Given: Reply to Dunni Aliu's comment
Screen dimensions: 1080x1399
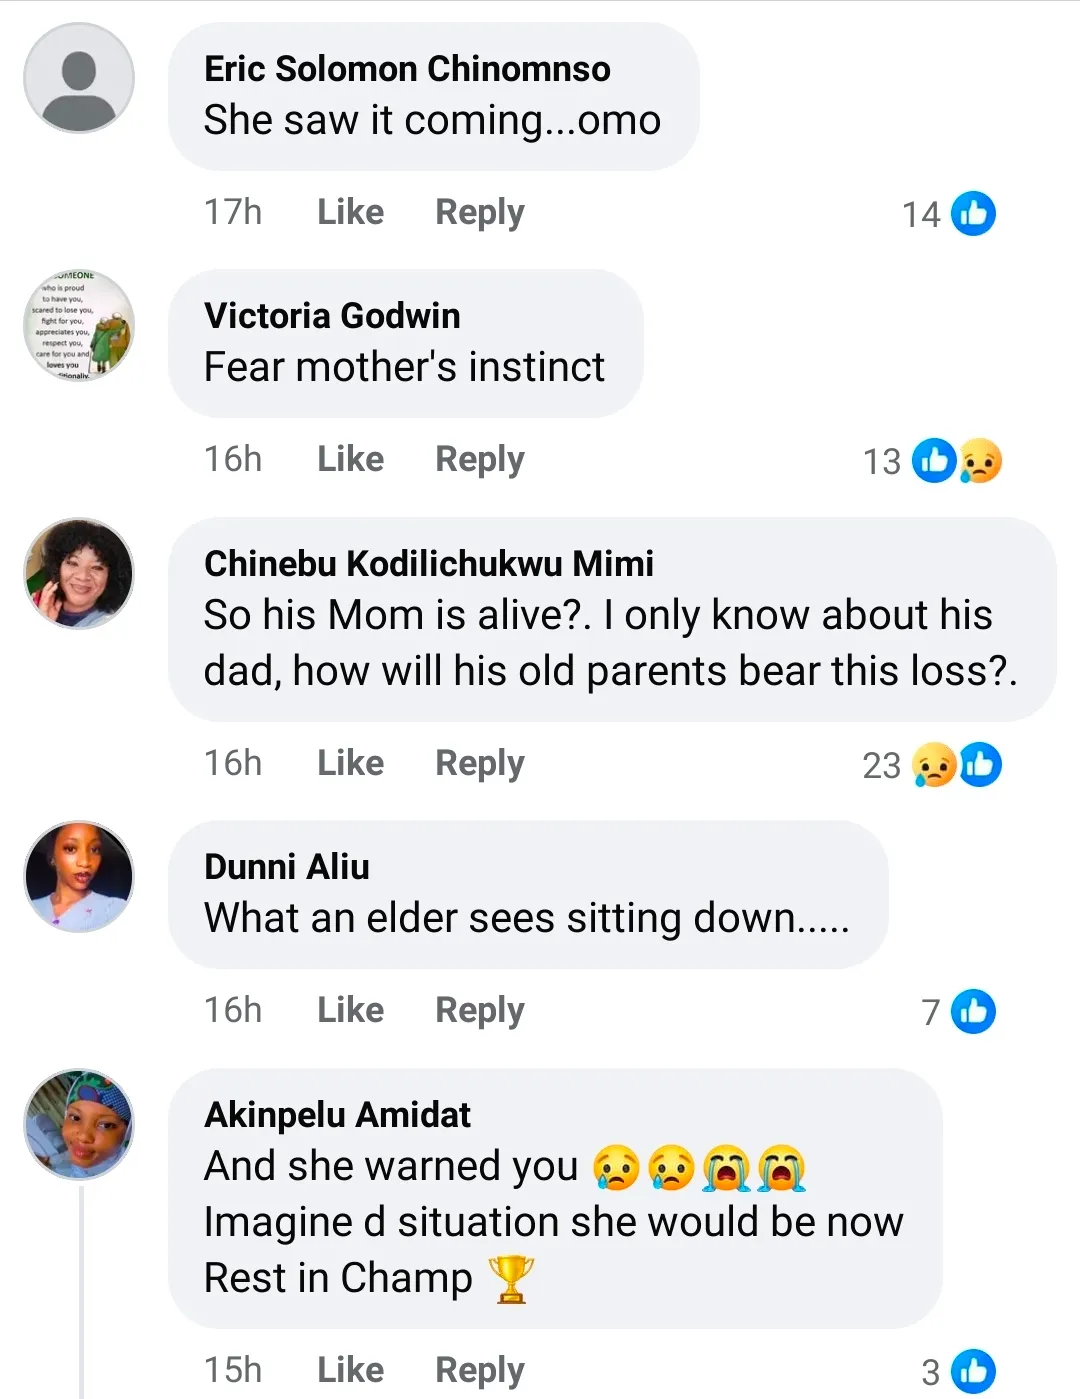Looking at the screenshot, I should [x=479, y=1010].
